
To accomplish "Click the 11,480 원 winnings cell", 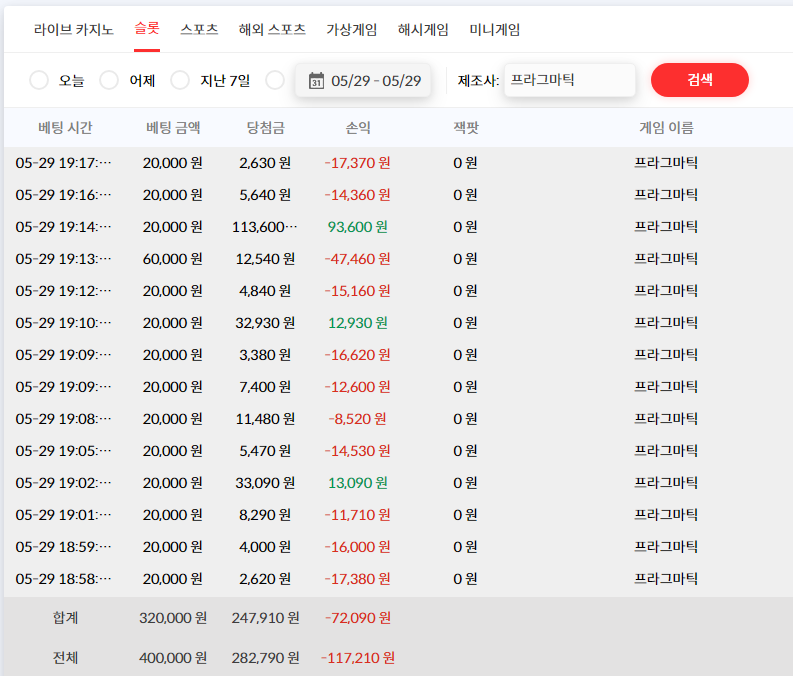I will [265, 419].
